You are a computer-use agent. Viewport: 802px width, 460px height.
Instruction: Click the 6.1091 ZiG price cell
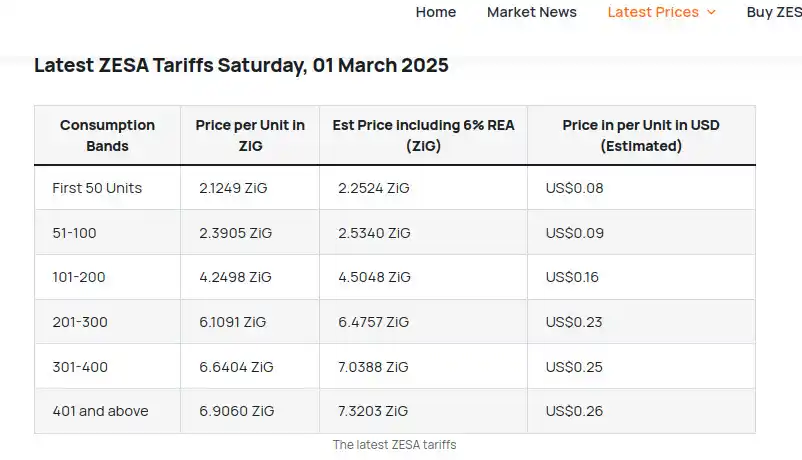[250, 322]
